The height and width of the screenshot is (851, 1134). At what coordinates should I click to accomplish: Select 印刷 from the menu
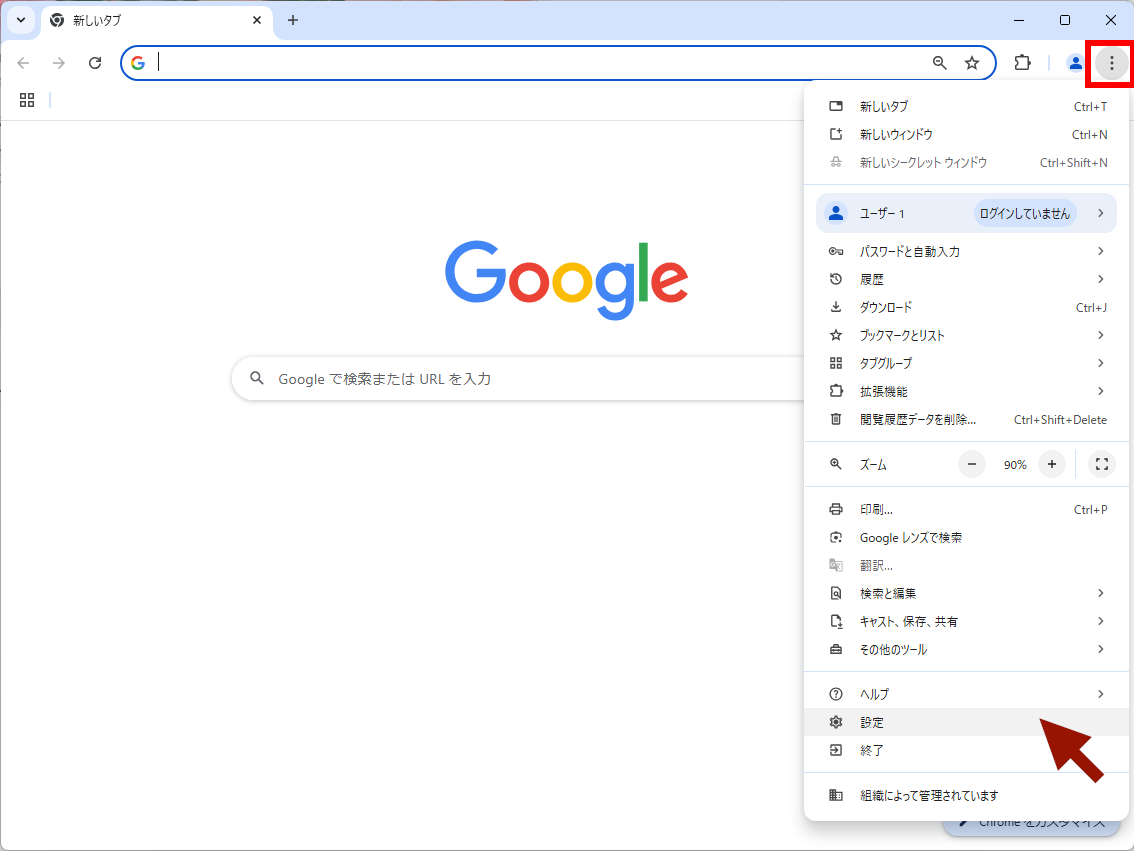point(967,509)
